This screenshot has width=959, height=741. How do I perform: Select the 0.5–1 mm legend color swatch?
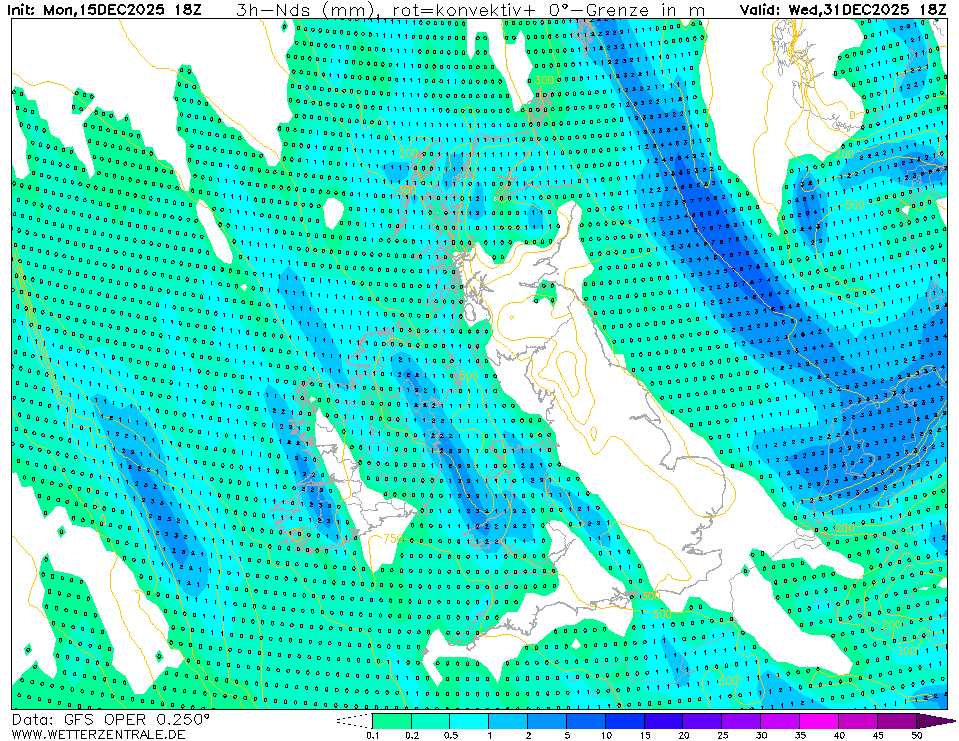(469, 720)
